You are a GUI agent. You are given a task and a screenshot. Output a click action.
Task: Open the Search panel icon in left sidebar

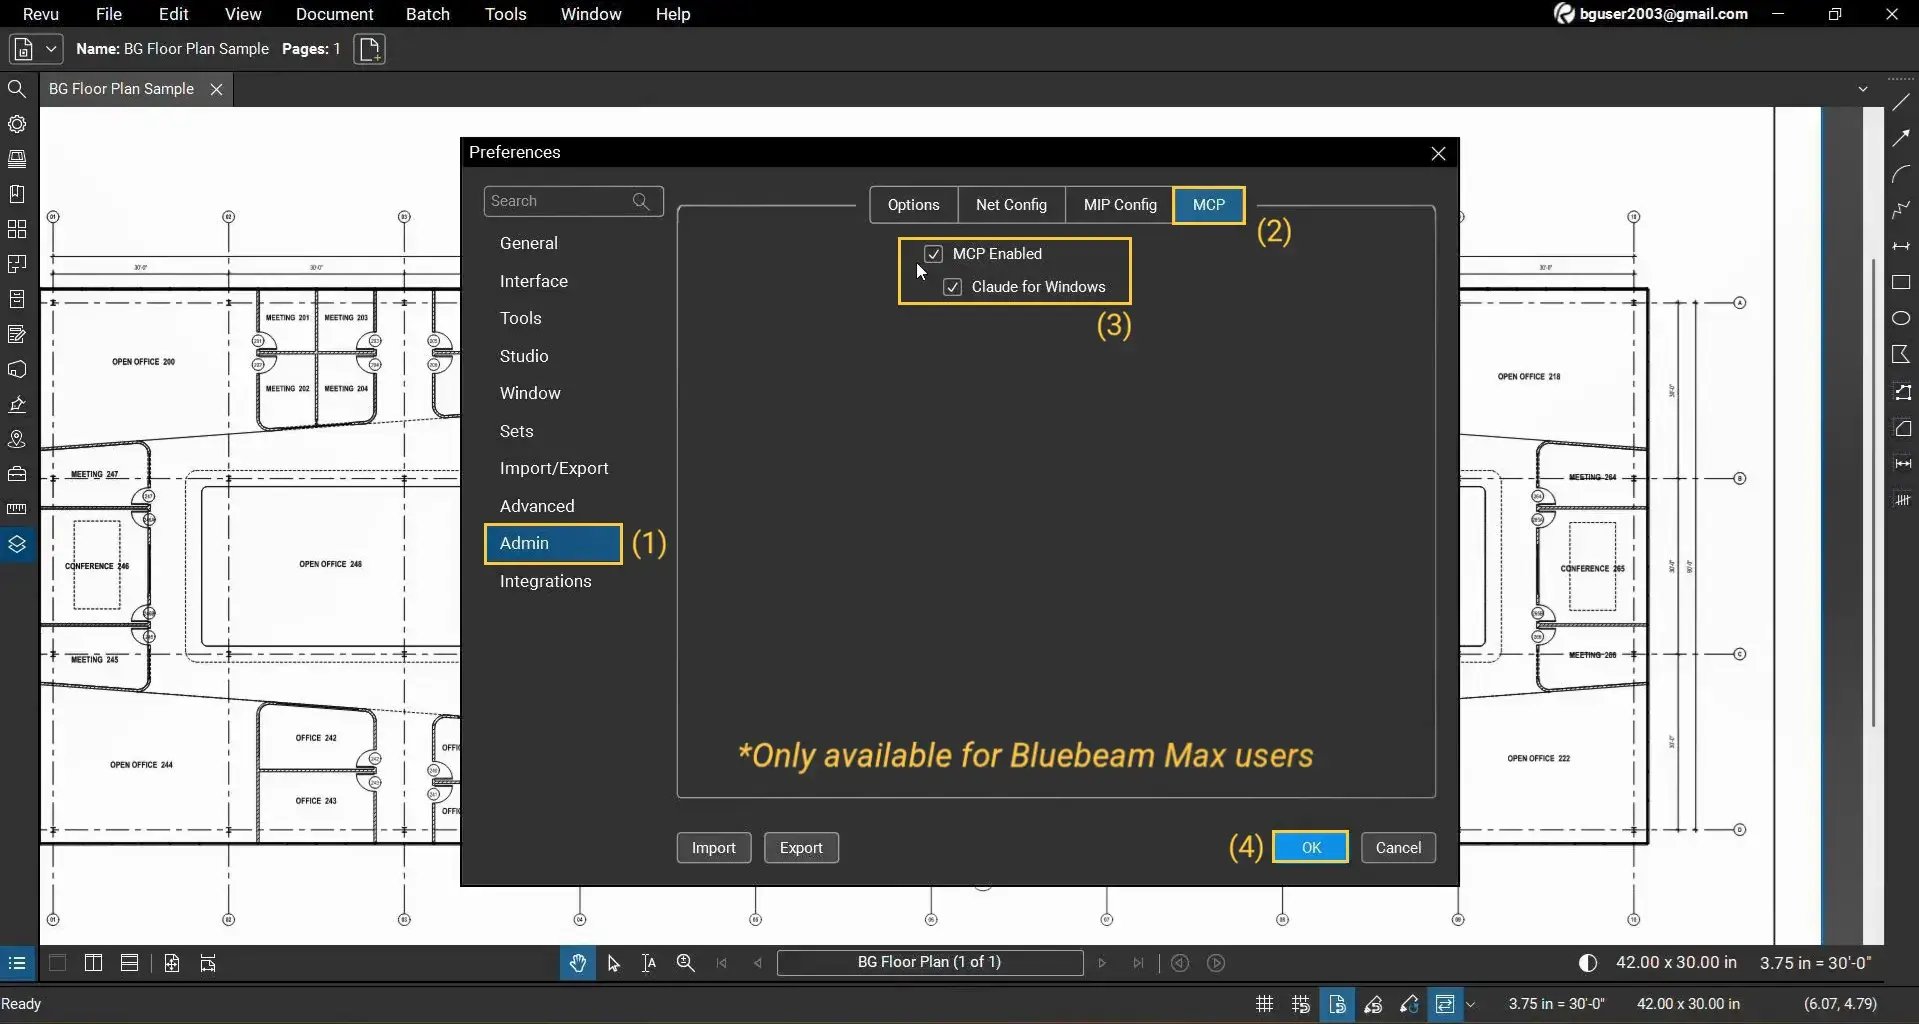tap(17, 89)
